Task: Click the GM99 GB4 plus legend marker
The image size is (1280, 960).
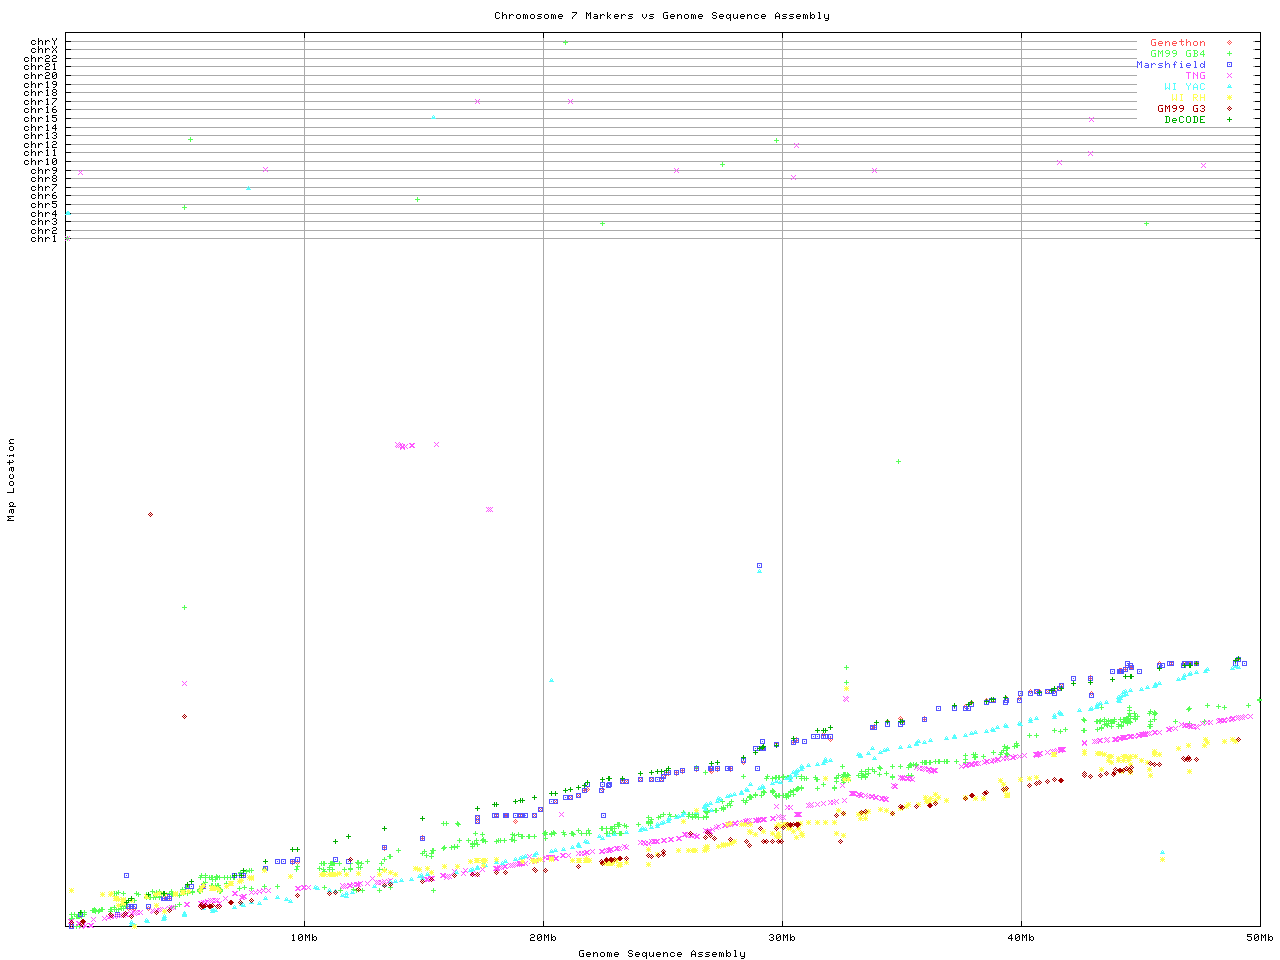Action: (1229, 54)
